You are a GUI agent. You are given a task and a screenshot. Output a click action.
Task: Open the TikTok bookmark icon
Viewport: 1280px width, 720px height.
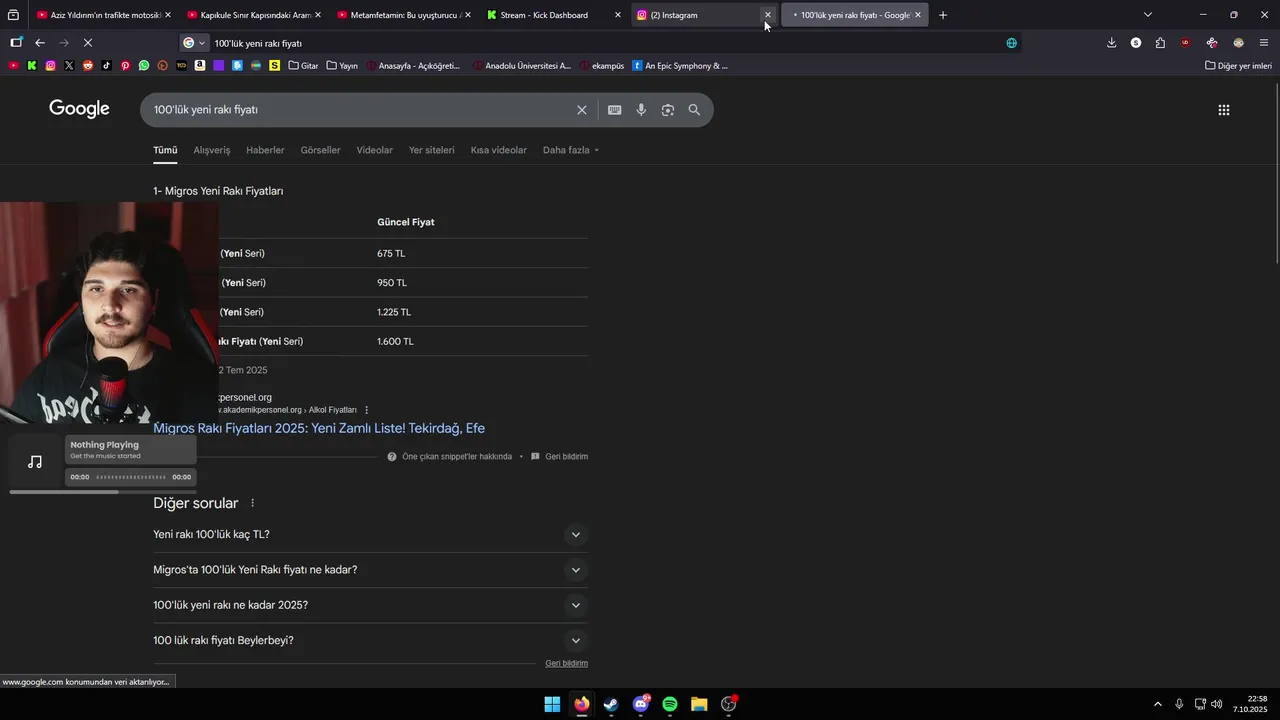pos(107,66)
